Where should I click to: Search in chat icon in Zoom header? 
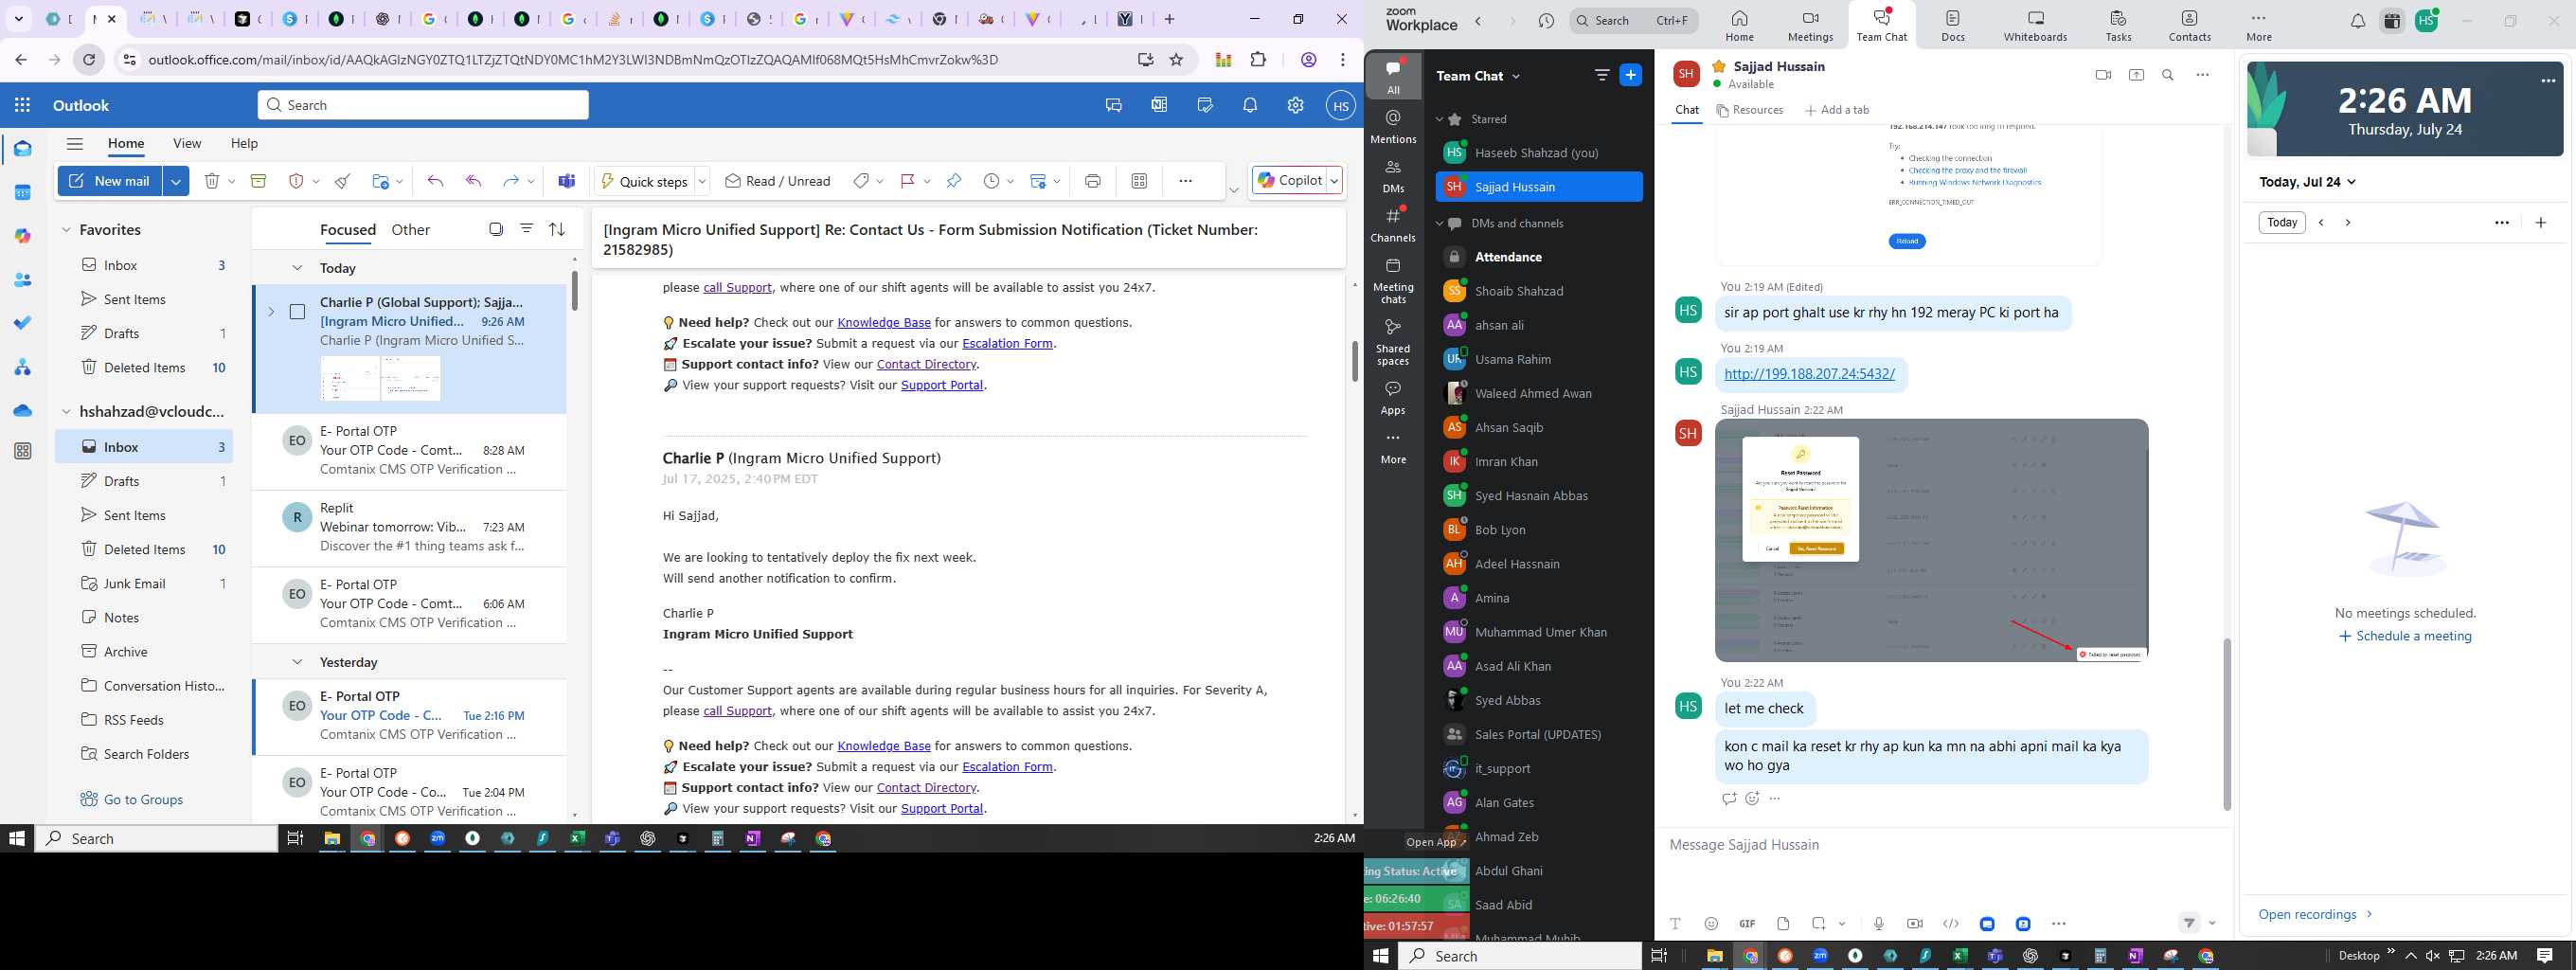[2168, 75]
